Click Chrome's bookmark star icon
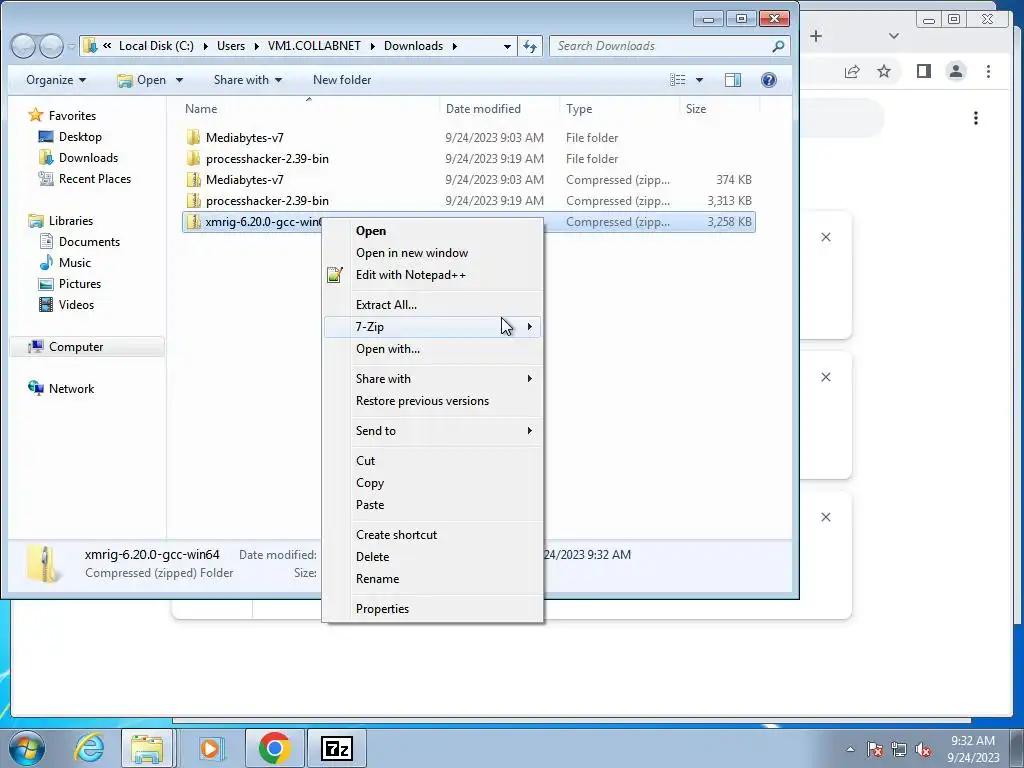This screenshot has width=1024, height=768. point(884,71)
